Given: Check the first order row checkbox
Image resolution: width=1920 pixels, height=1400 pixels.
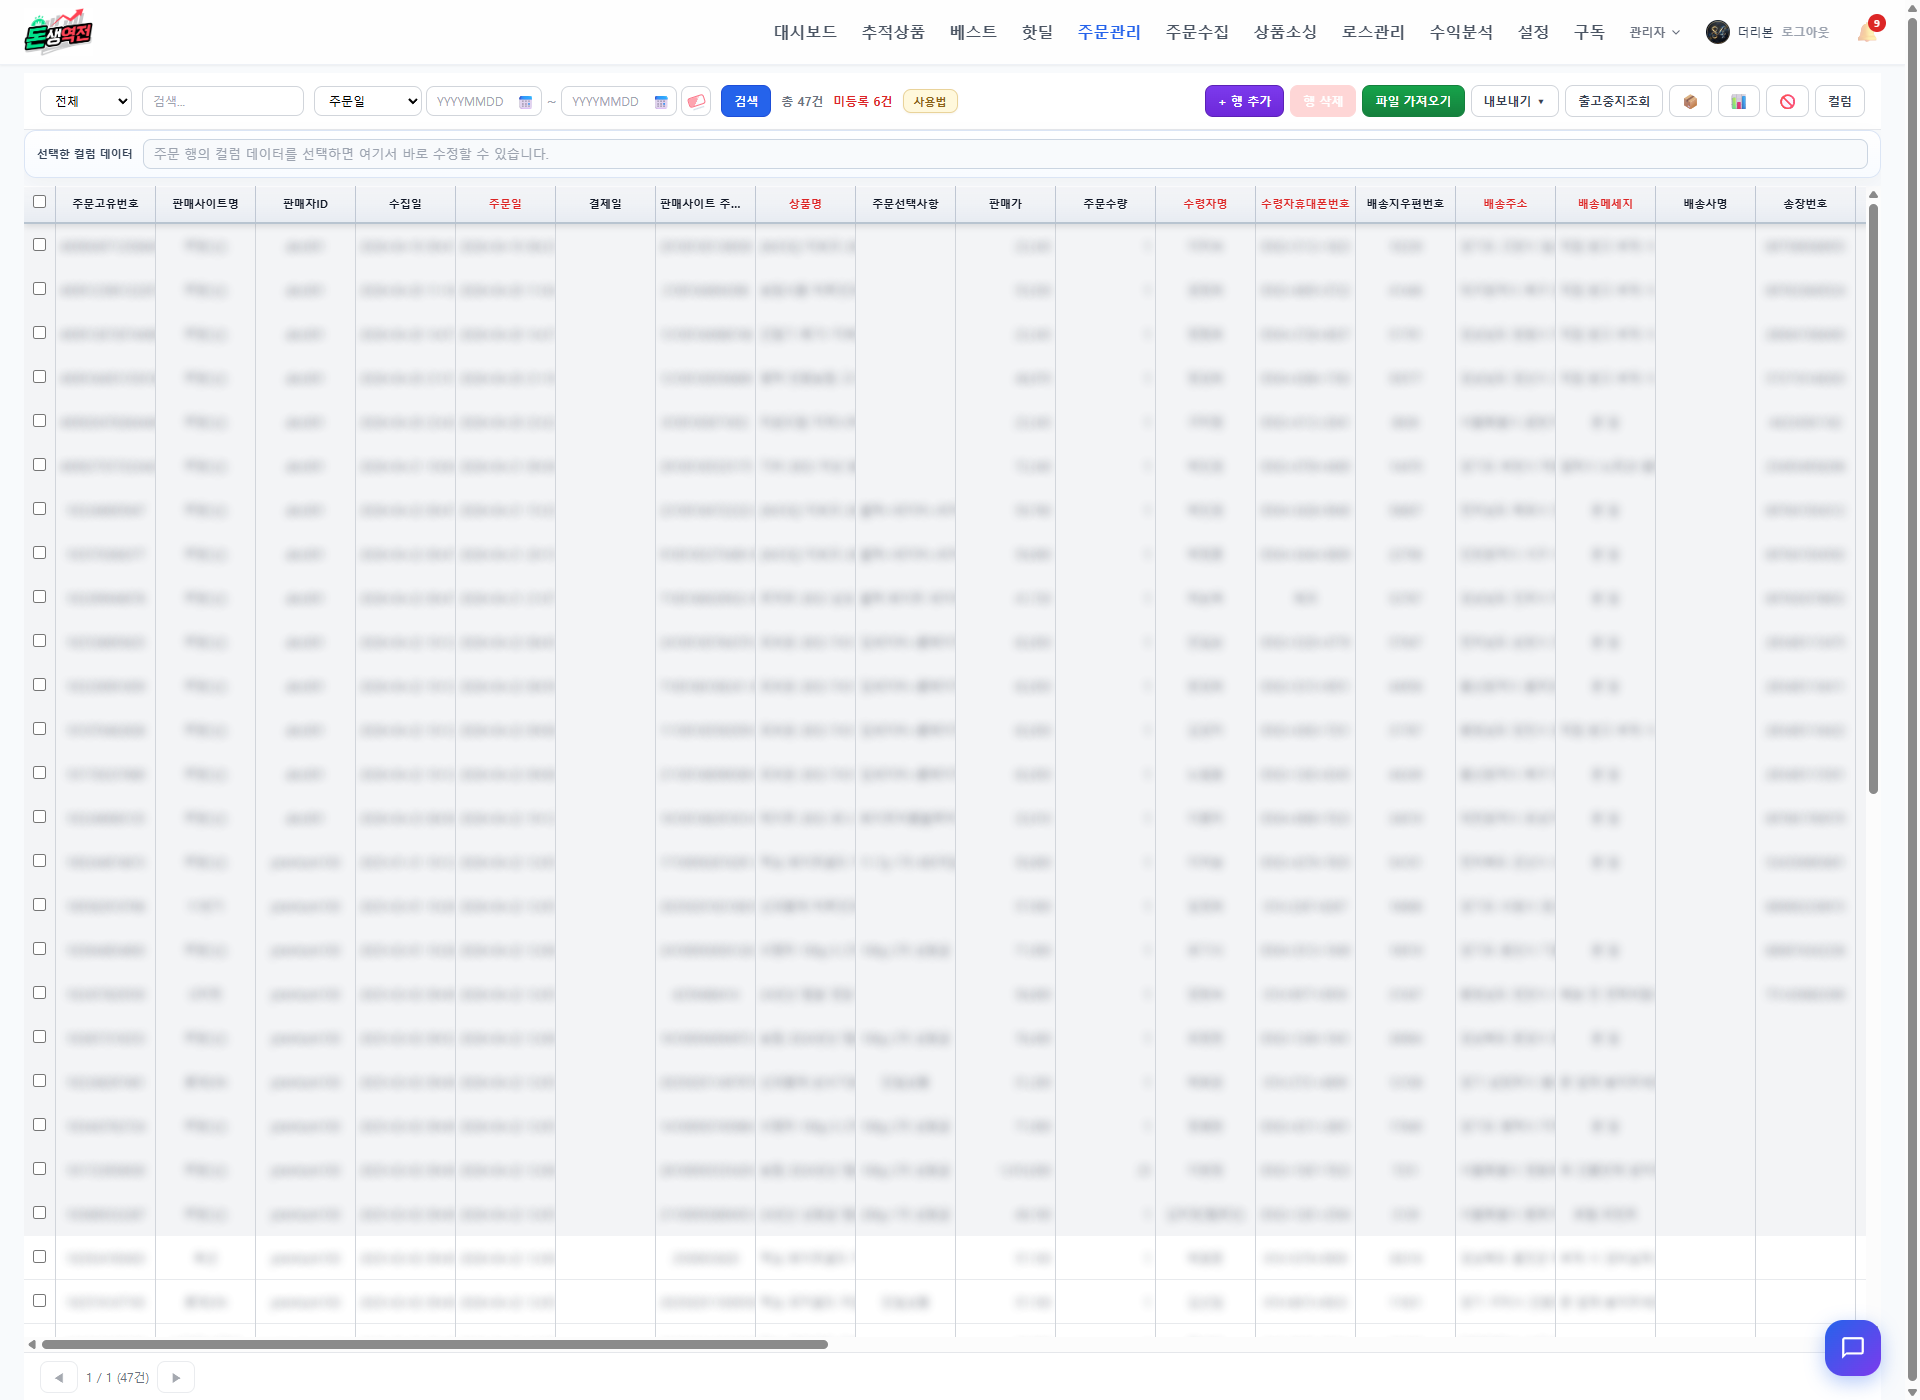Looking at the screenshot, I should pyautogui.click(x=40, y=245).
